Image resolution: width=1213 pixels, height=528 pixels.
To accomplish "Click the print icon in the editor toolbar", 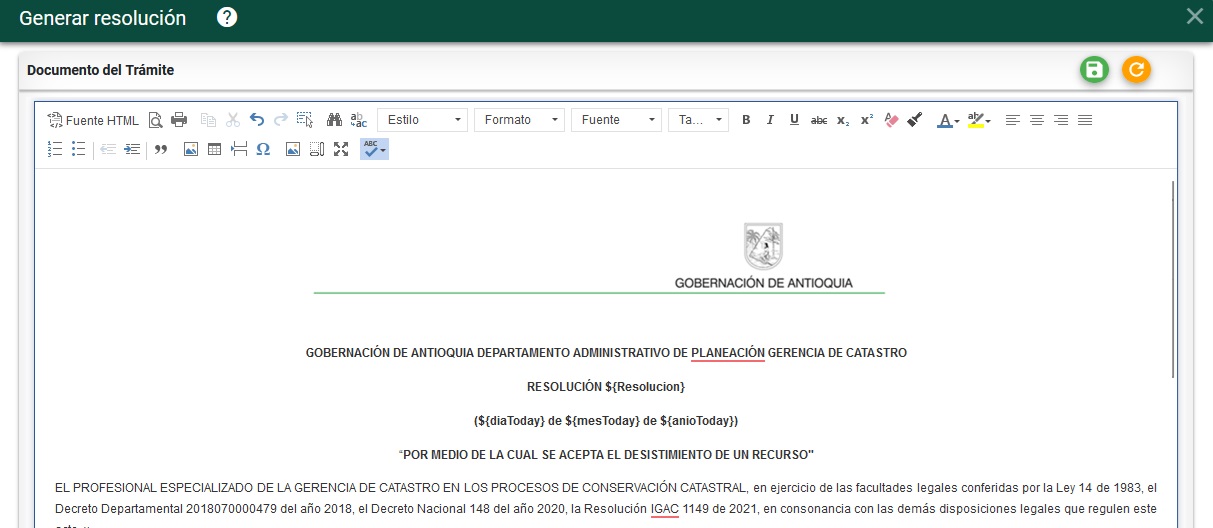I will [x=179, y=120].
